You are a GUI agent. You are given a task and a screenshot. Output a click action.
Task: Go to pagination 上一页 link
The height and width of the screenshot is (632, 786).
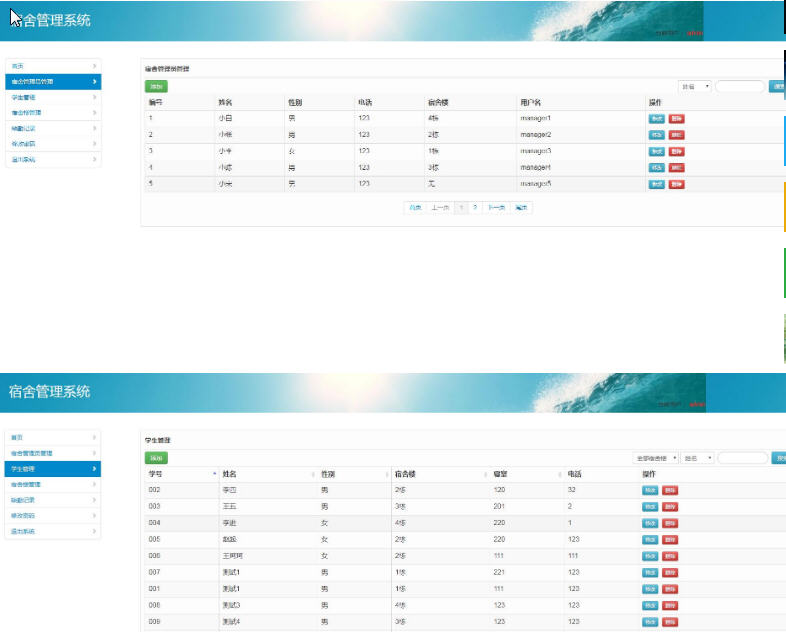[x=440, y=207]
